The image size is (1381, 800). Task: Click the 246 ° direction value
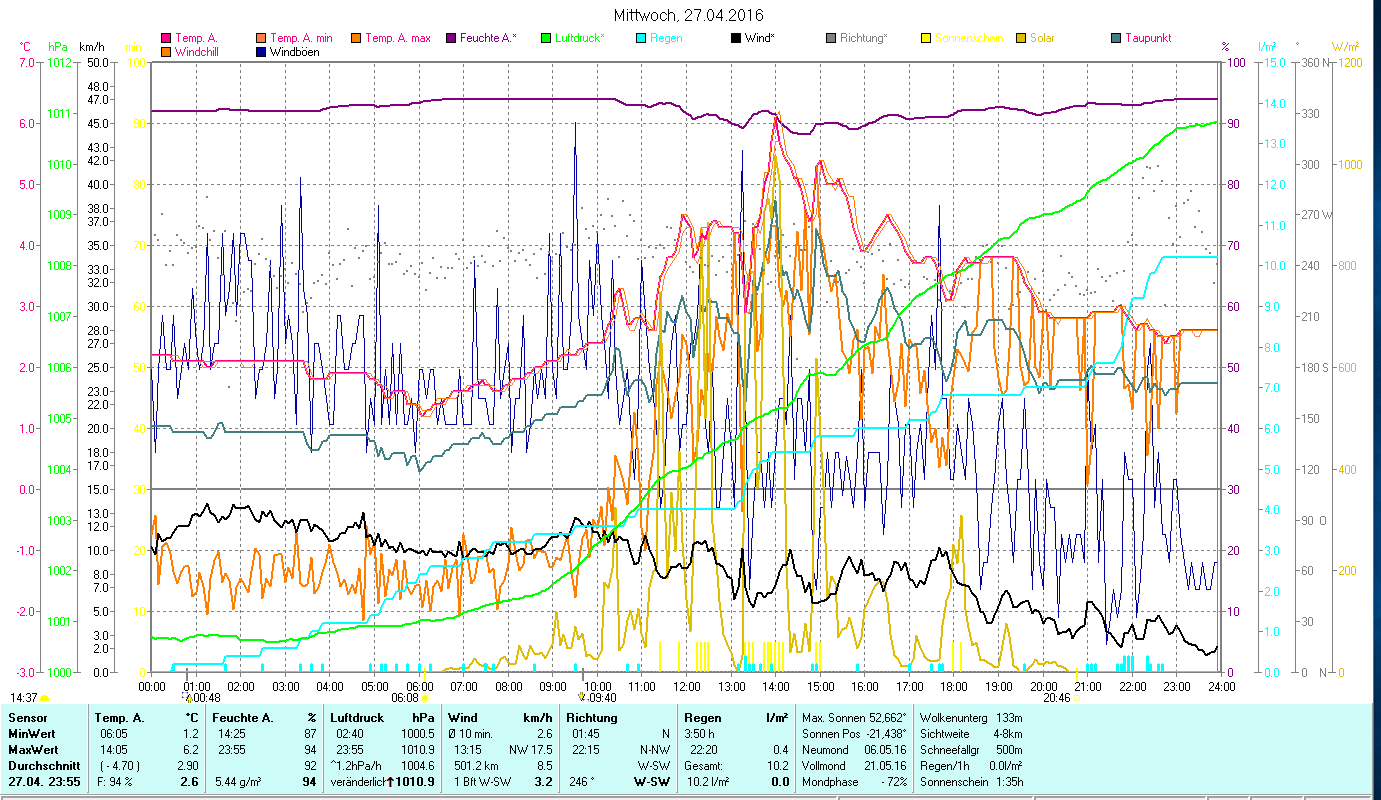tap(581, 782)
